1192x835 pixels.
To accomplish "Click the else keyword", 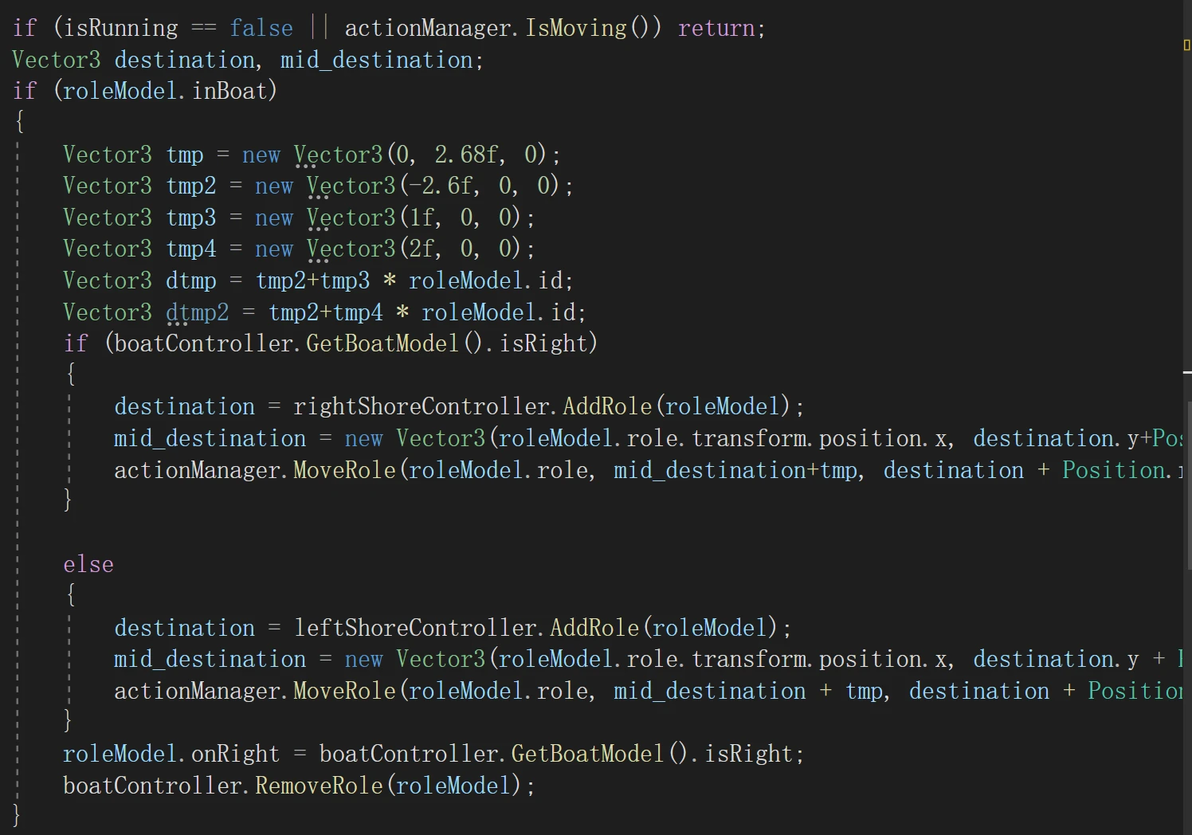I will tap(89, 565).
